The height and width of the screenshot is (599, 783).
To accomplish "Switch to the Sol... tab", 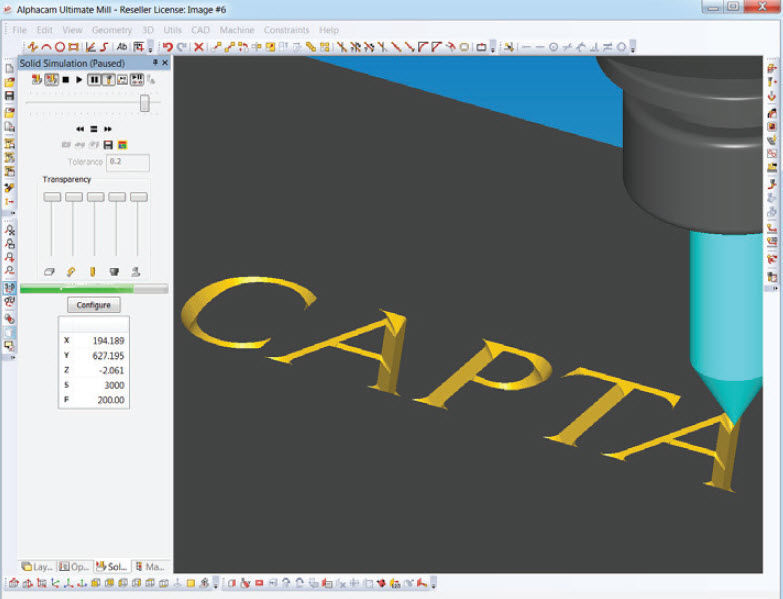I will coord(112,567).
